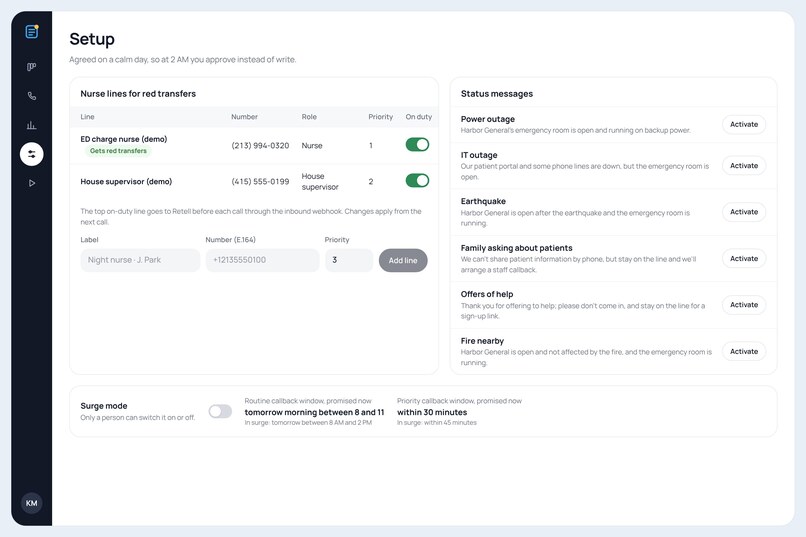Select the House supervisor (demo) line name

126,181
